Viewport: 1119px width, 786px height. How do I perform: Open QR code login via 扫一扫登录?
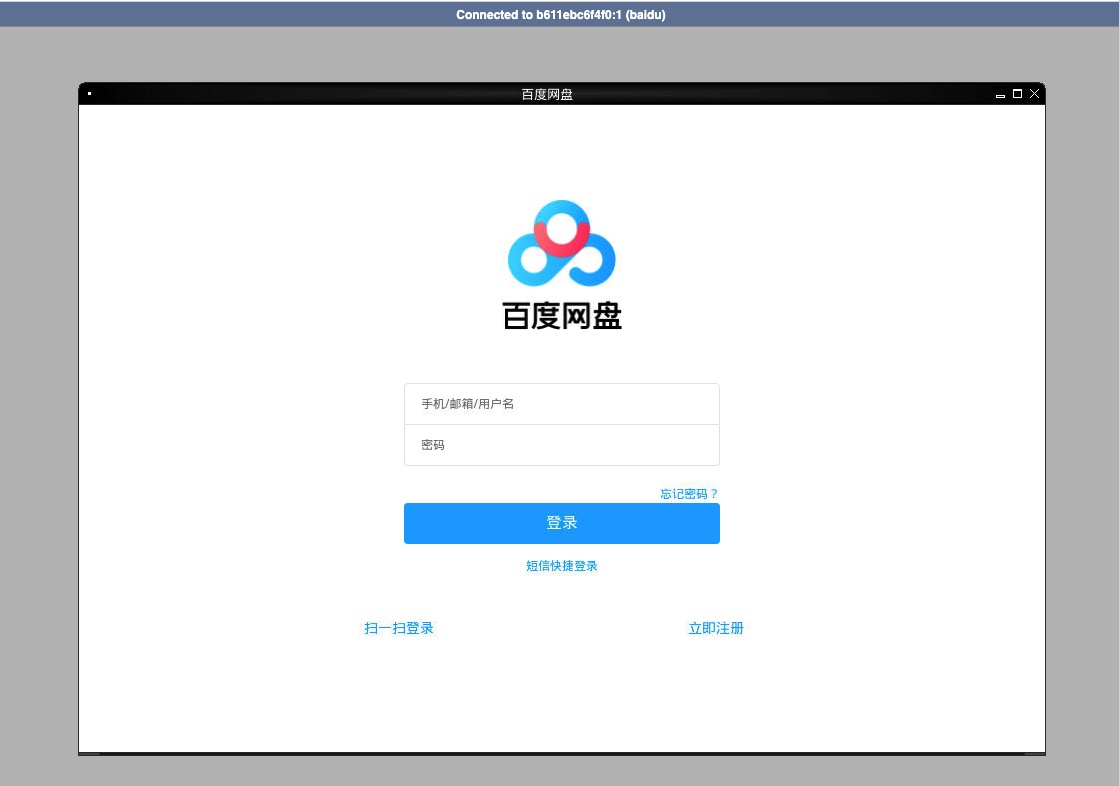point(397,628)
